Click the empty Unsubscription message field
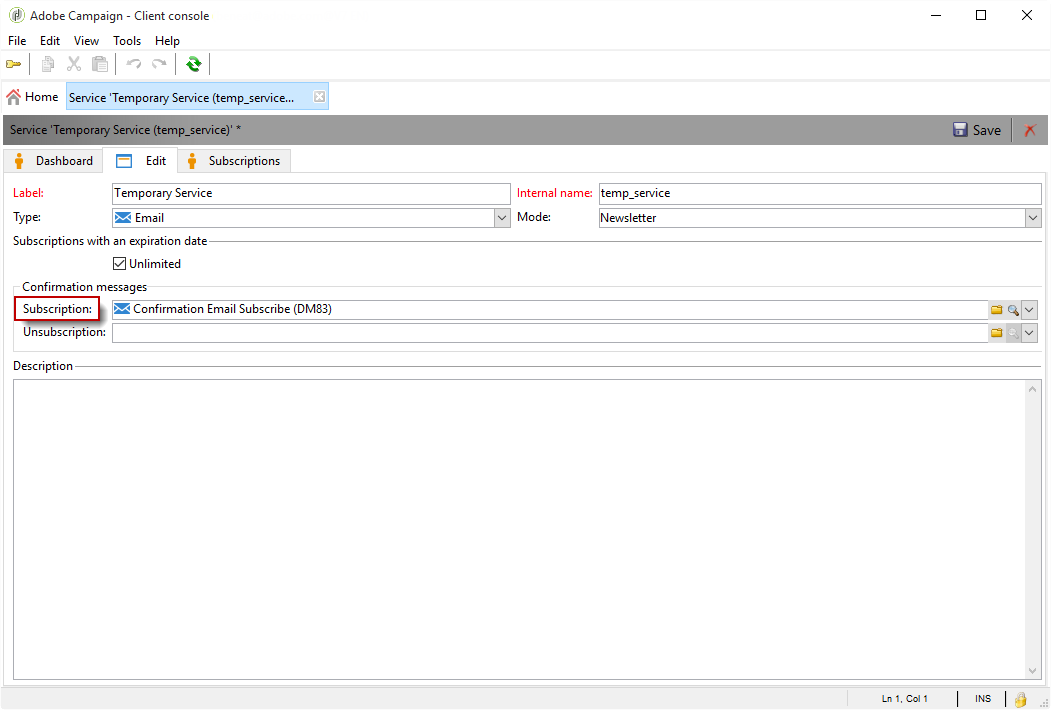Image resolution: width=1051 pixels, height=710 pixels. [x=550, y=333]
